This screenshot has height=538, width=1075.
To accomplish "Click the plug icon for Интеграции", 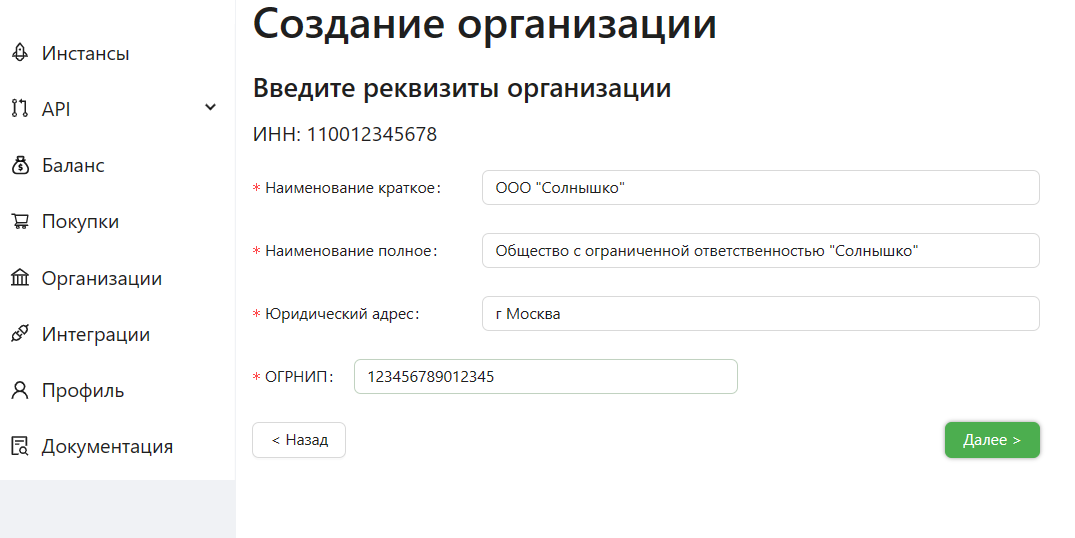I will 19,334.
